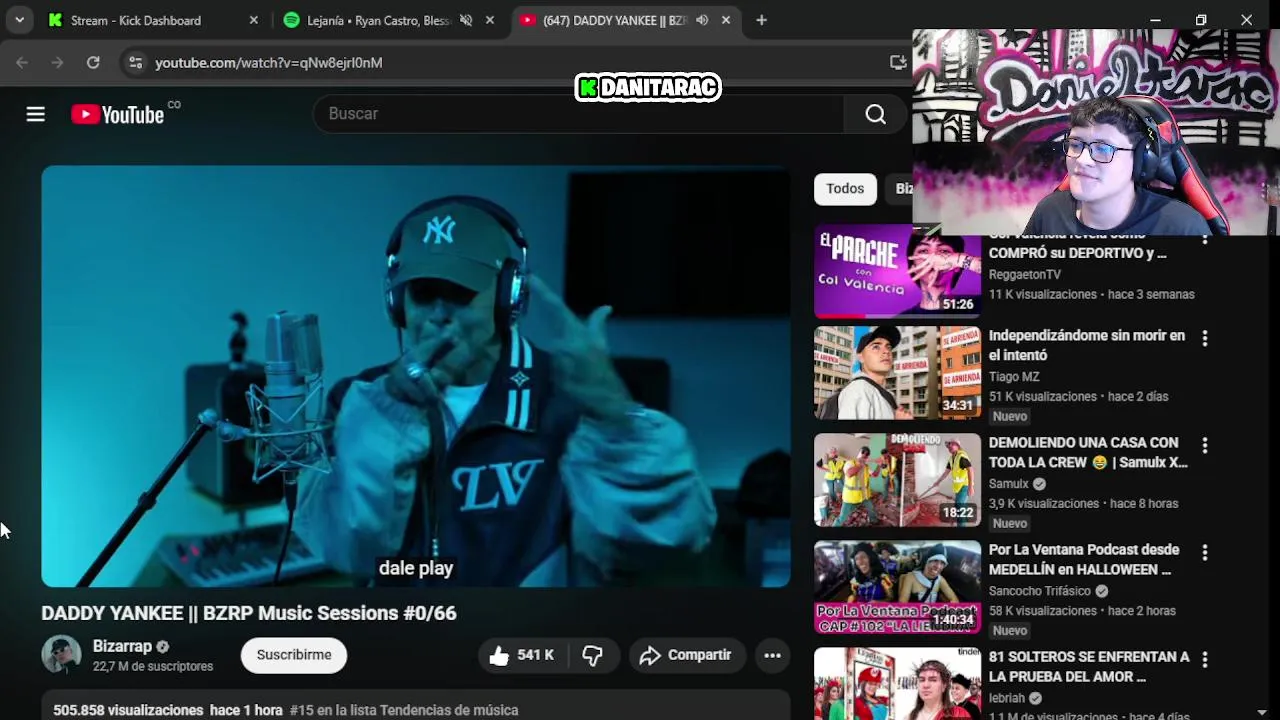Click the ReggaetonTV channel name

pos(1025,274)
